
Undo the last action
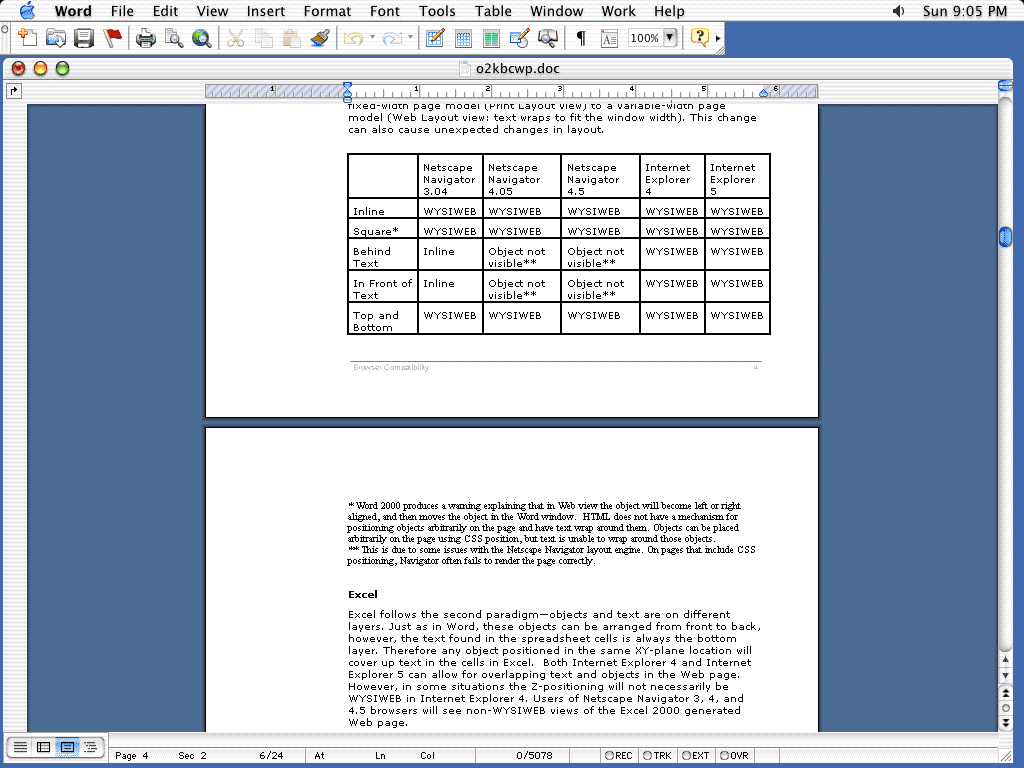pos(353,38)
